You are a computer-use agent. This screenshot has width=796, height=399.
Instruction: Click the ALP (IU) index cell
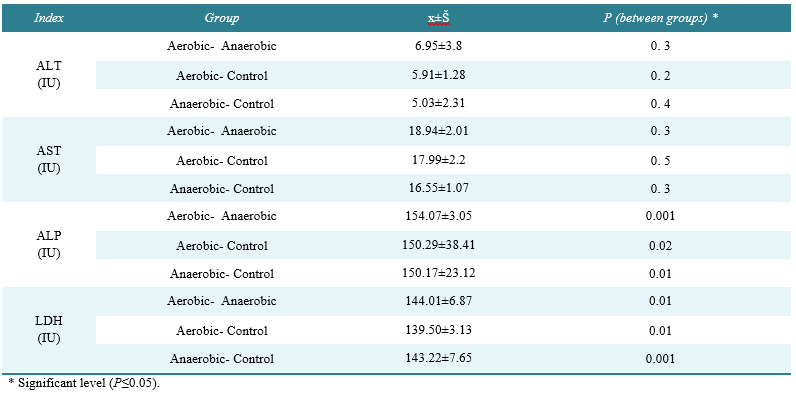49,244
